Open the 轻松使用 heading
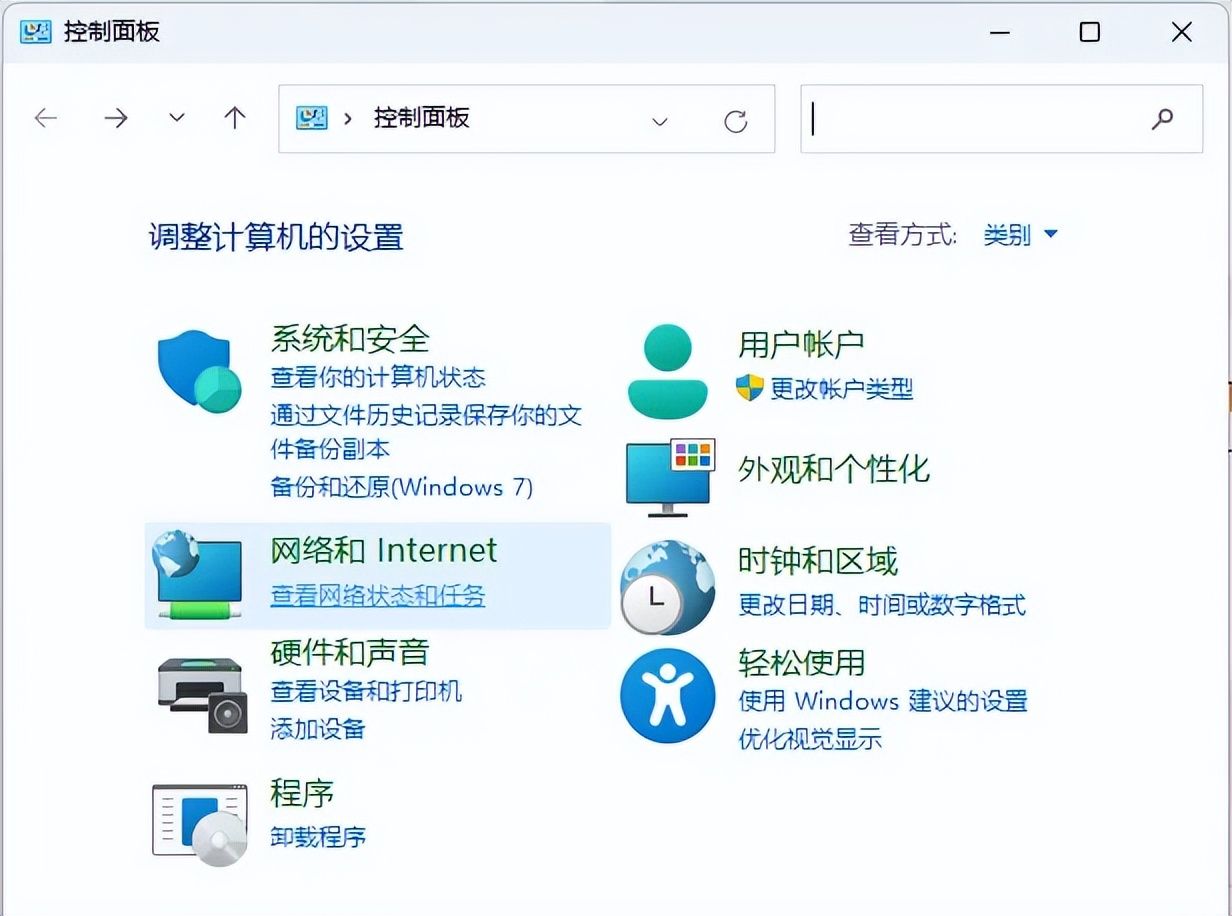The image size is (1232, 916). (802, 662)
